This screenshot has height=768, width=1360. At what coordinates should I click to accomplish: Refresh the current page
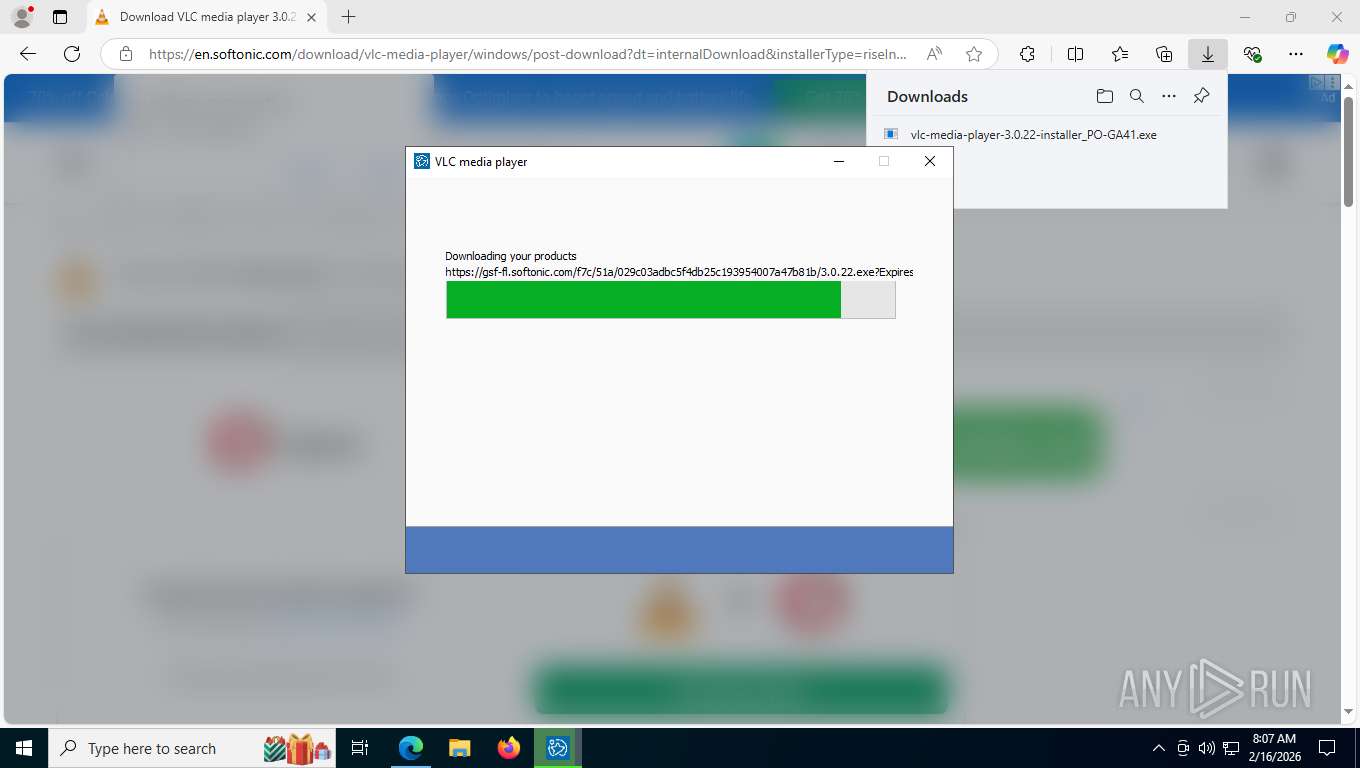(72, 54)
